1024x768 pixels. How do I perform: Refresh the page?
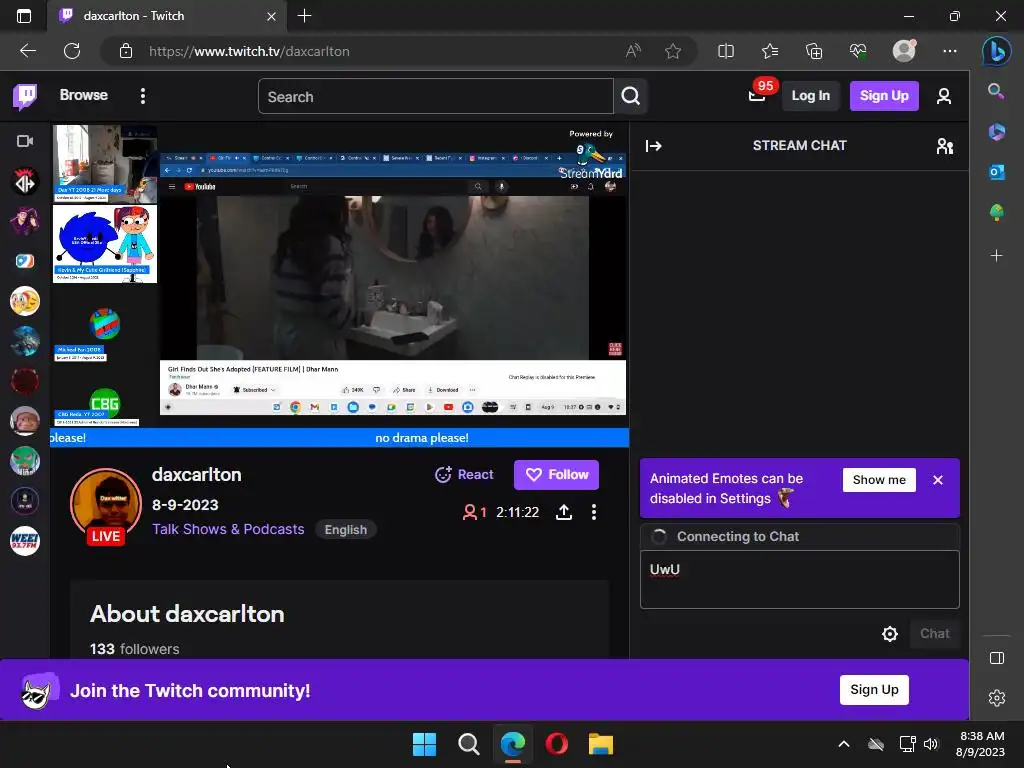pyautogui.click(x=72, y=51)
